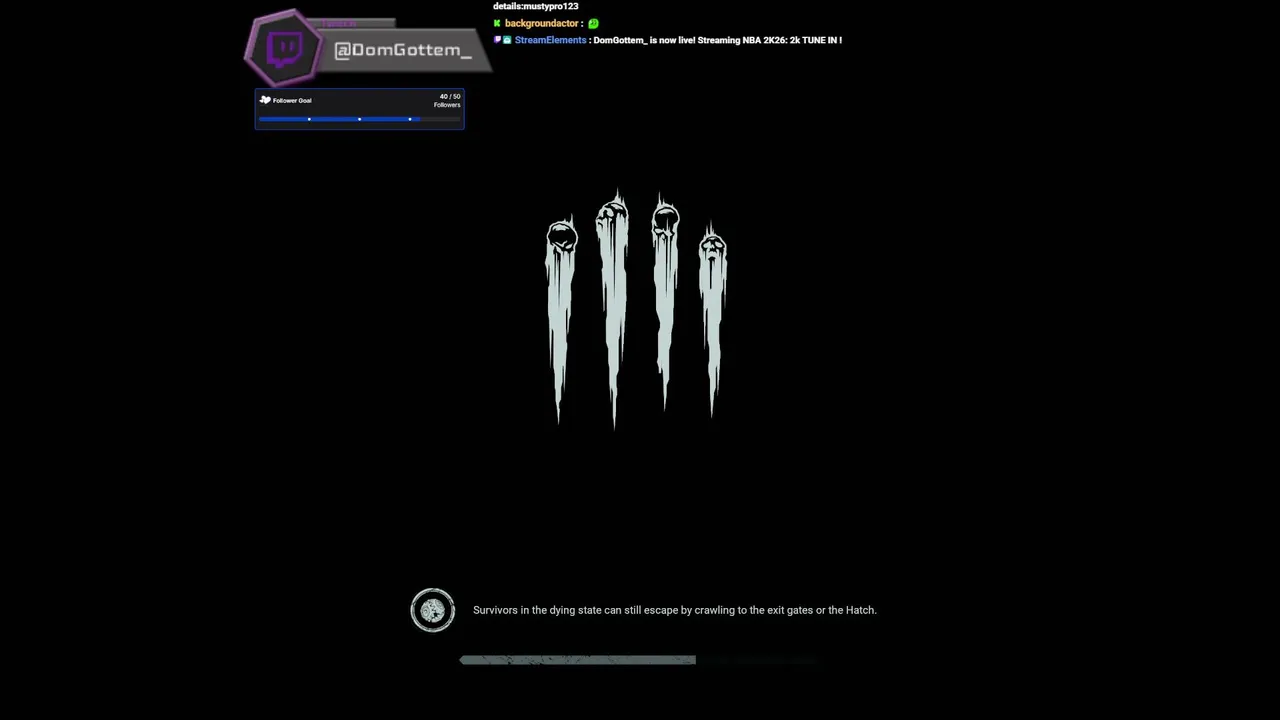Viewport: 1280px width, 720px height.
Task: Click the backgroundactor chat username
Action: click(x=542, y=23)
